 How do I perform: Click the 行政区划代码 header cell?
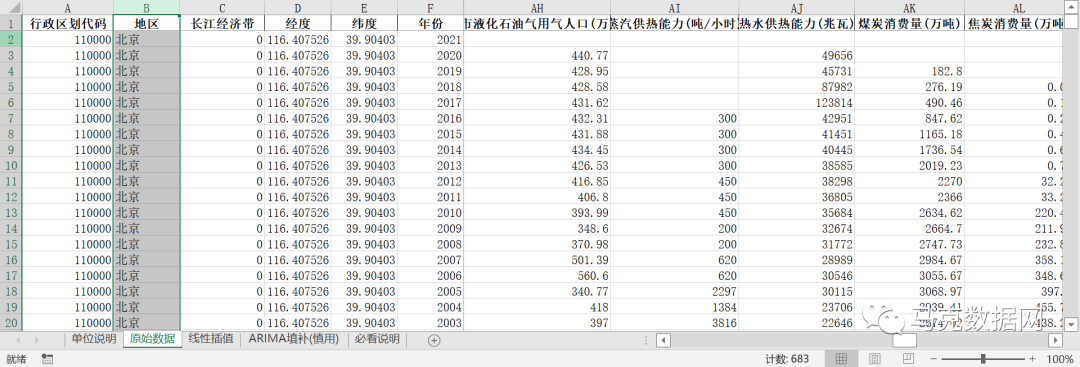click(68, 23)
